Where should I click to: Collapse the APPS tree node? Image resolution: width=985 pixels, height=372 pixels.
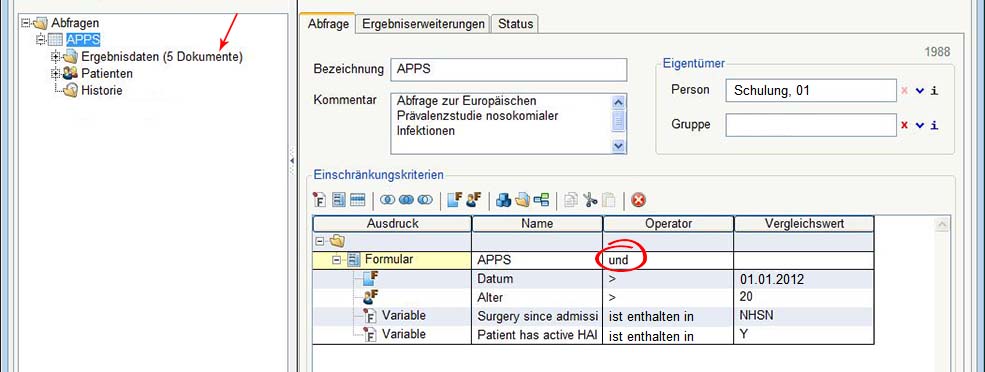click(41, 40)
